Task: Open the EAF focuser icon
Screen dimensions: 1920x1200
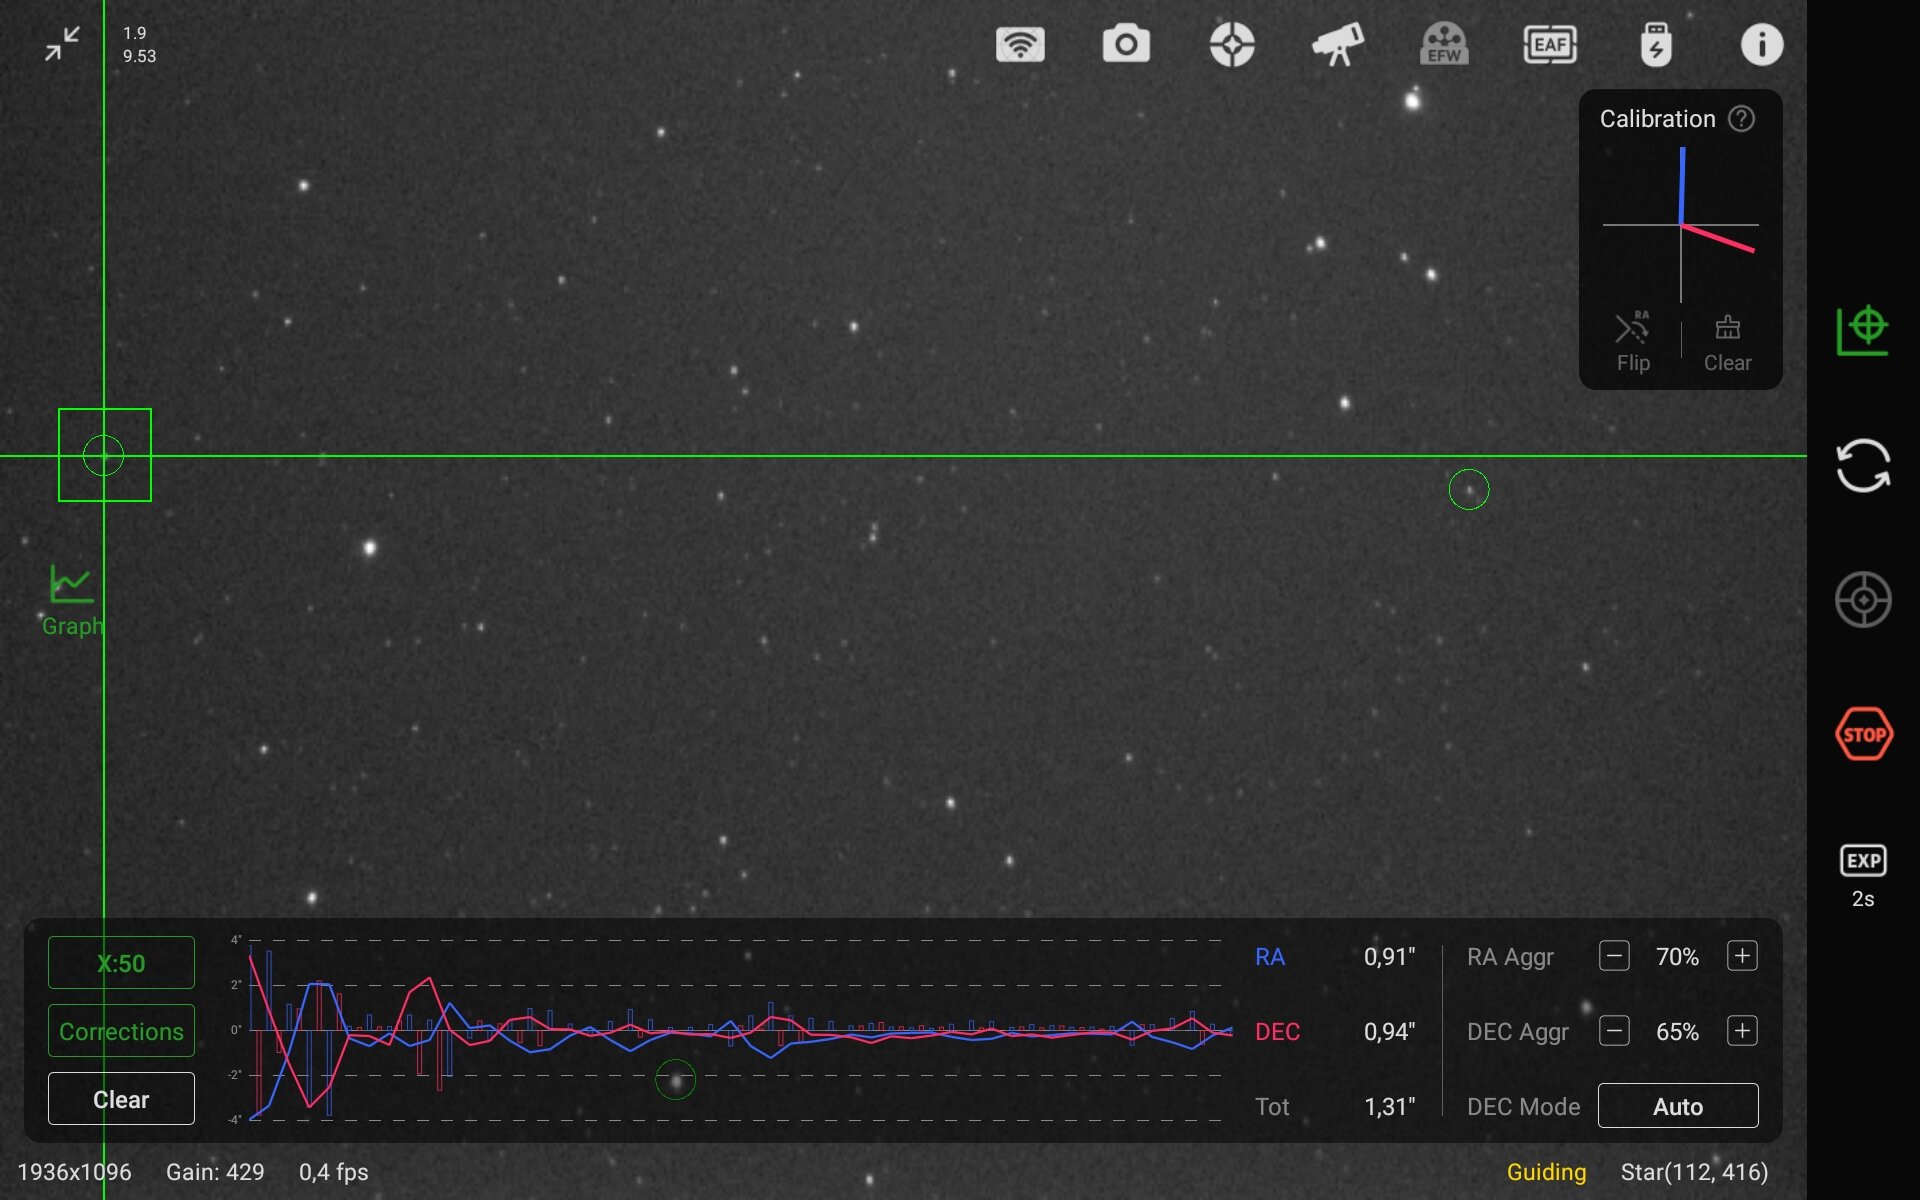Action: click(1550, 45)
